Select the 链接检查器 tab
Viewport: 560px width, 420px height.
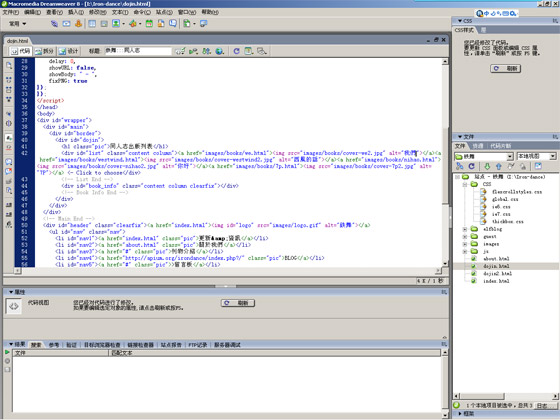[140, 345]
